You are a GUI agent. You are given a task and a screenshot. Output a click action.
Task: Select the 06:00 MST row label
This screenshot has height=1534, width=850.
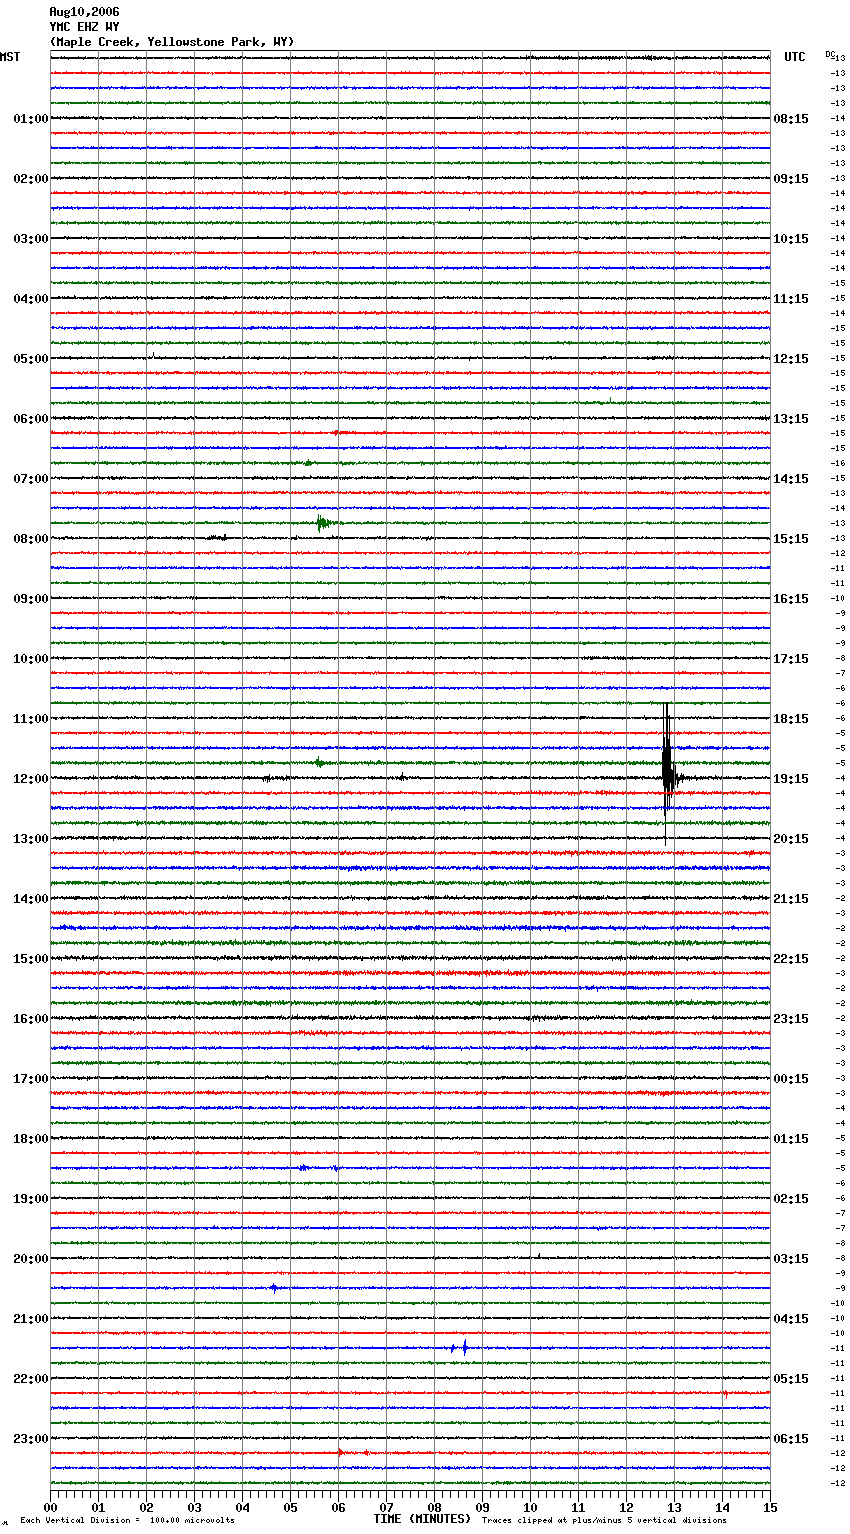[x=31, y=419]
